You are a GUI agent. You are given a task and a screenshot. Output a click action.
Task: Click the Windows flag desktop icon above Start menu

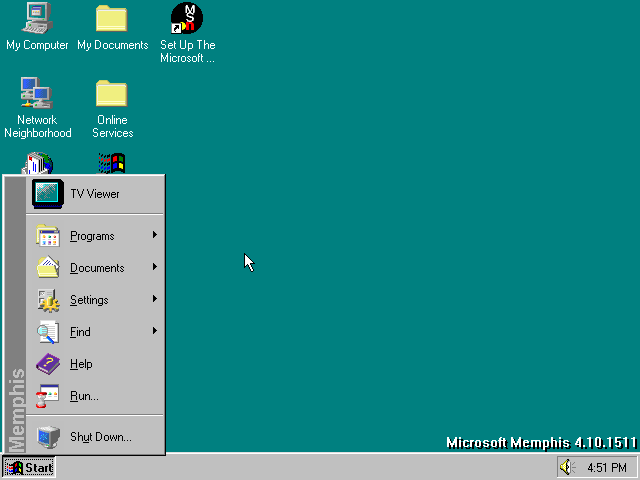112,163
